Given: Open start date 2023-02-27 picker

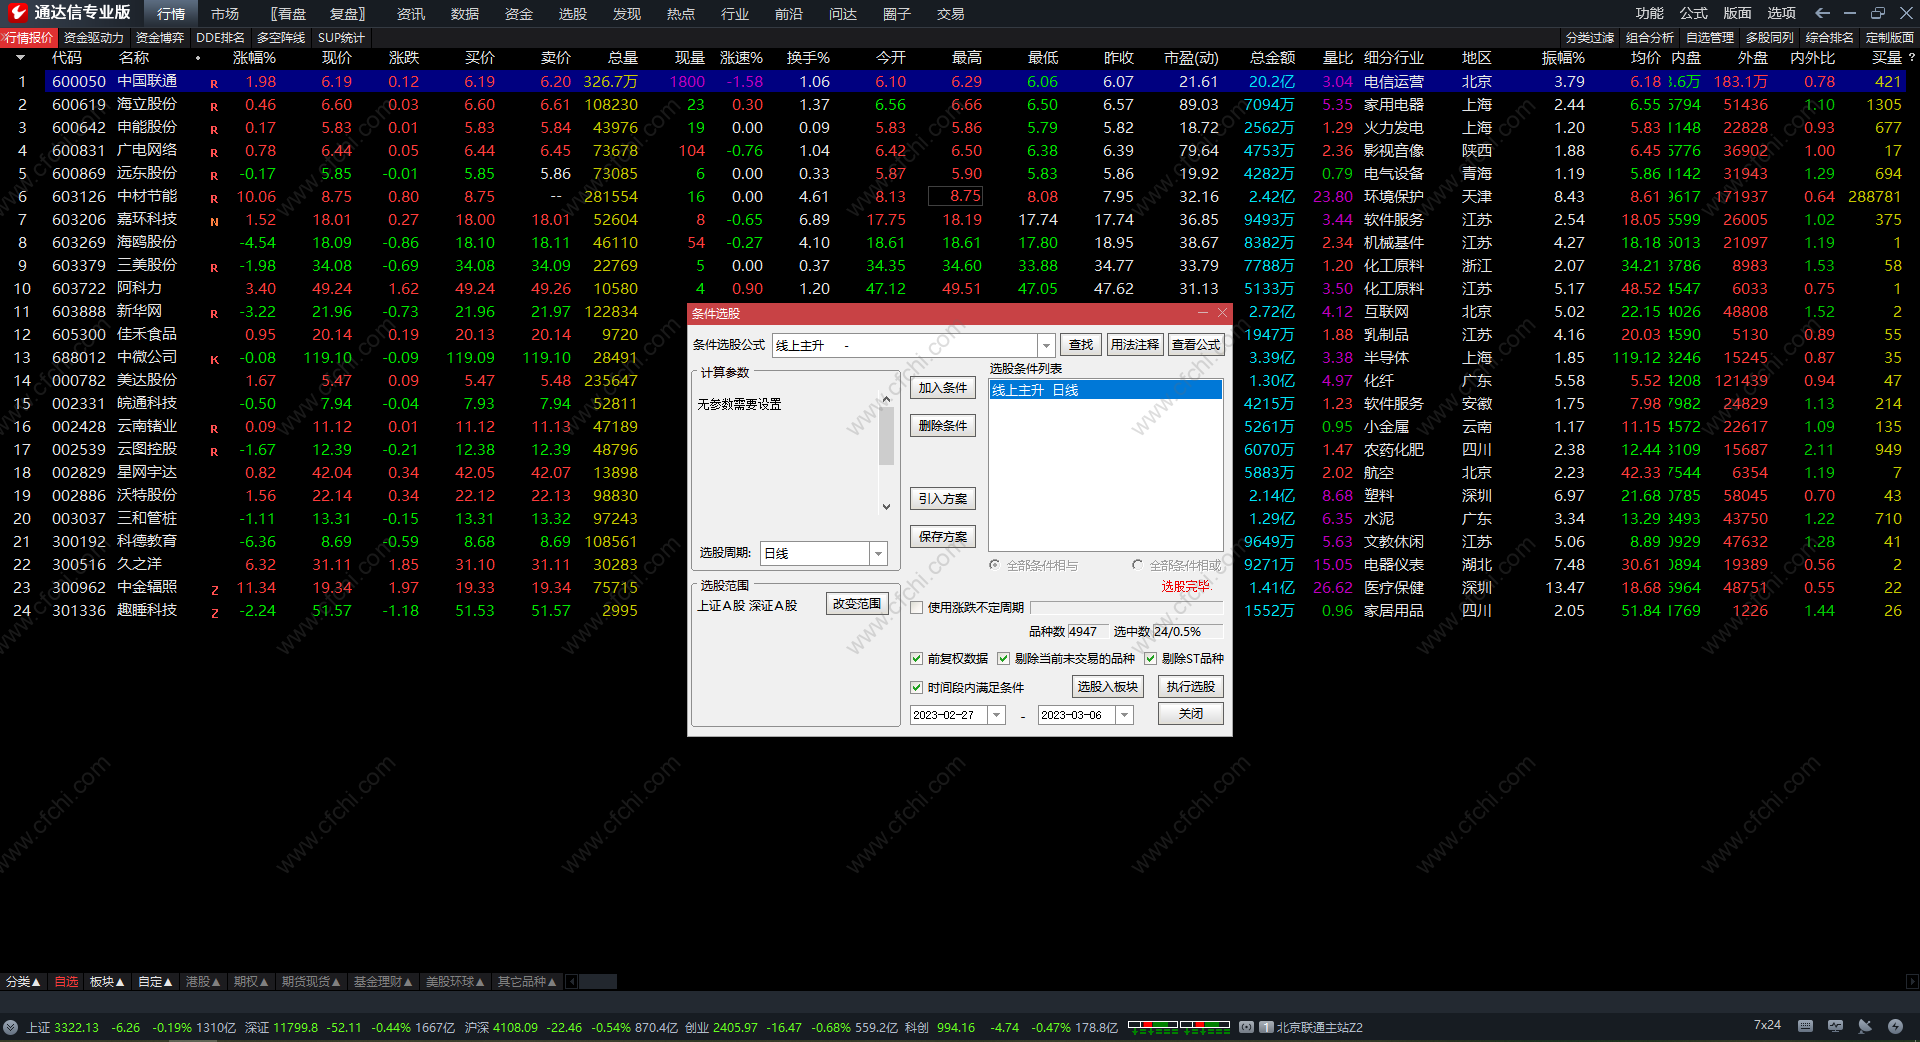Looking at the screenshot, I should (996, 715).
